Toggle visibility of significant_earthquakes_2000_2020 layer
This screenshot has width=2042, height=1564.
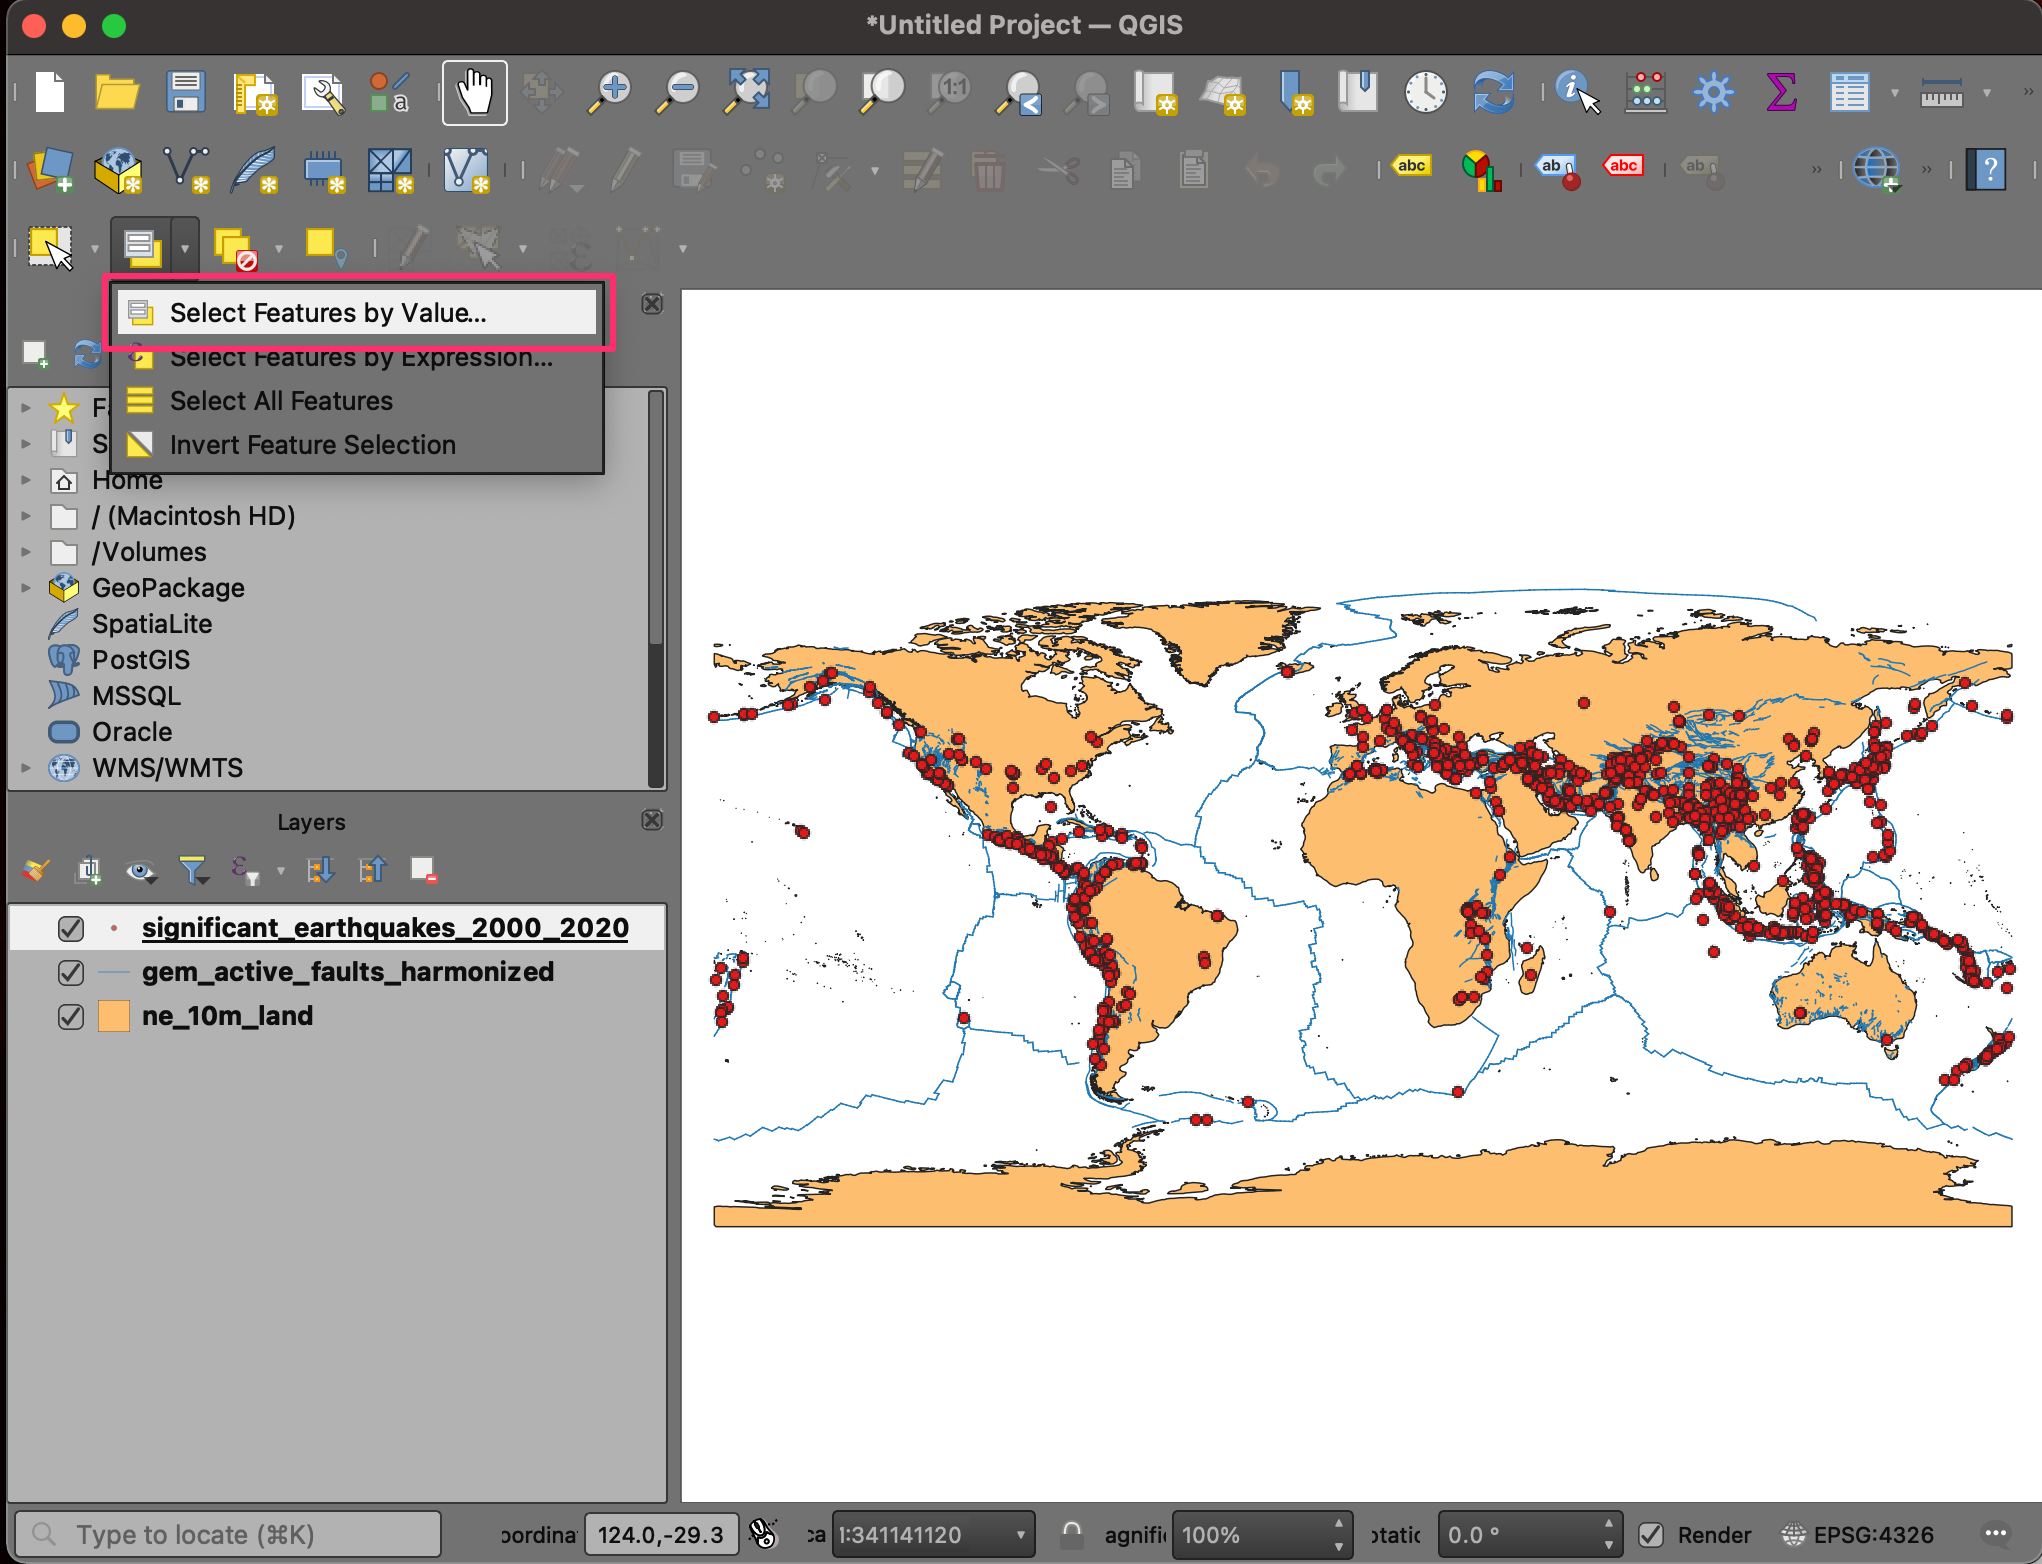click(x=70, y=928)
